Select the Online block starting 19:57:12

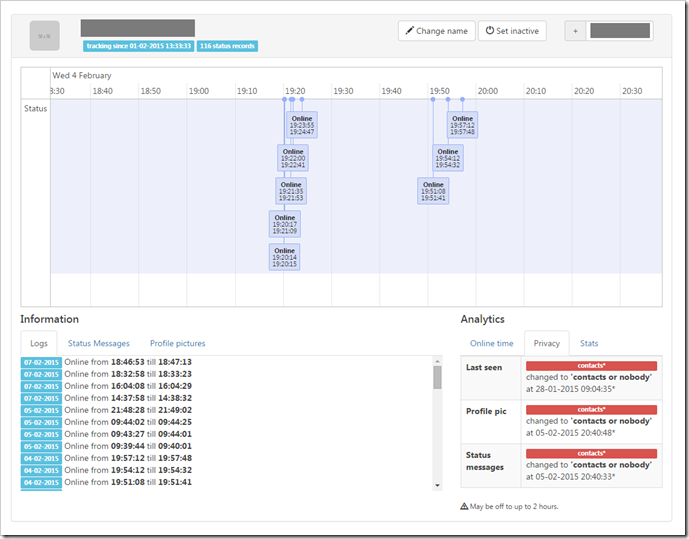pos(462,125)
